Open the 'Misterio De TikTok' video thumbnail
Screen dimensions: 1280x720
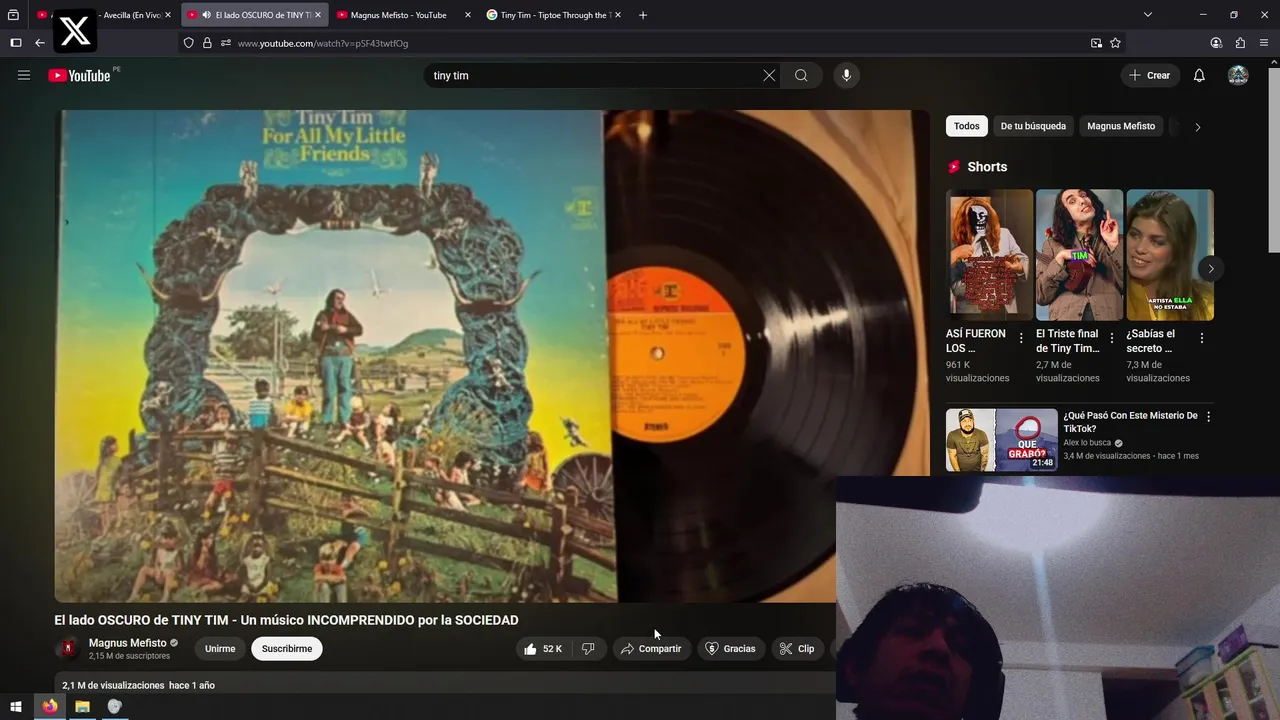1002,439
